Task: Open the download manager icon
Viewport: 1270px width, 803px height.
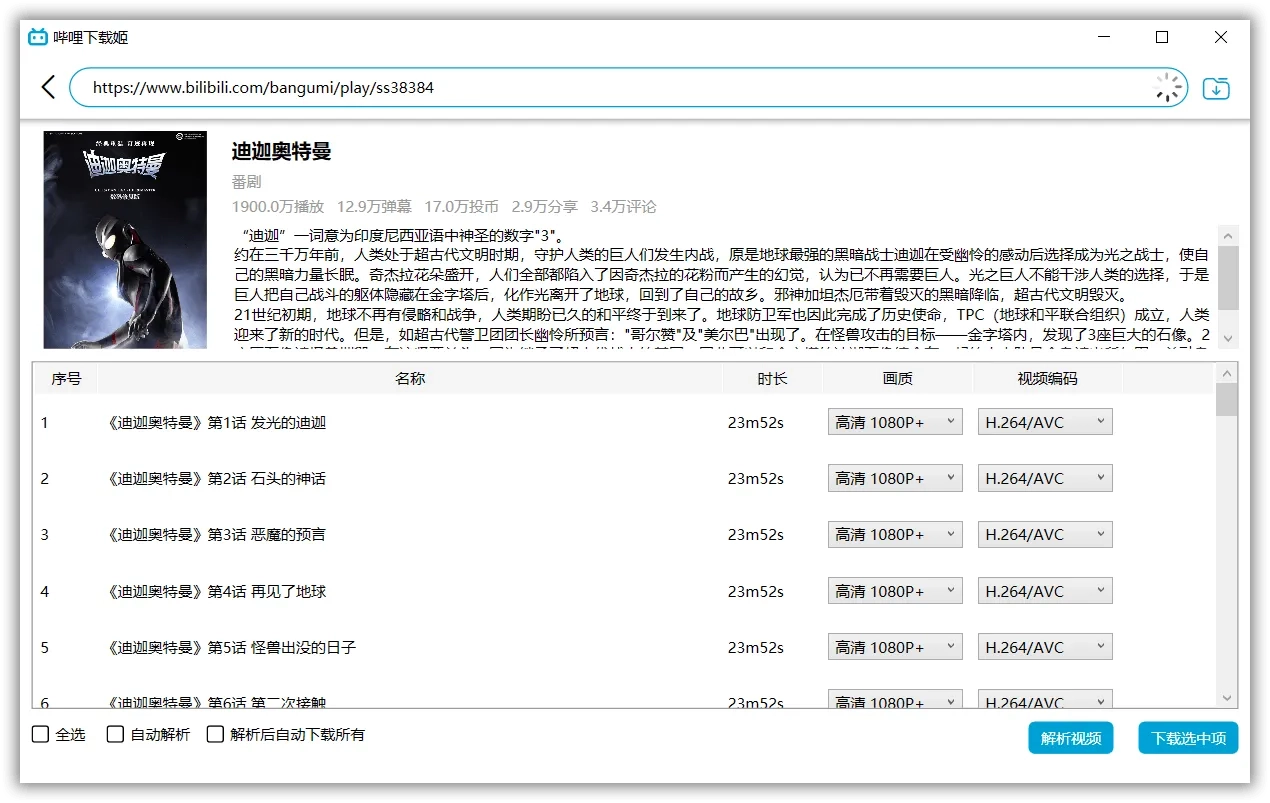Action: tap(1216, 88)
